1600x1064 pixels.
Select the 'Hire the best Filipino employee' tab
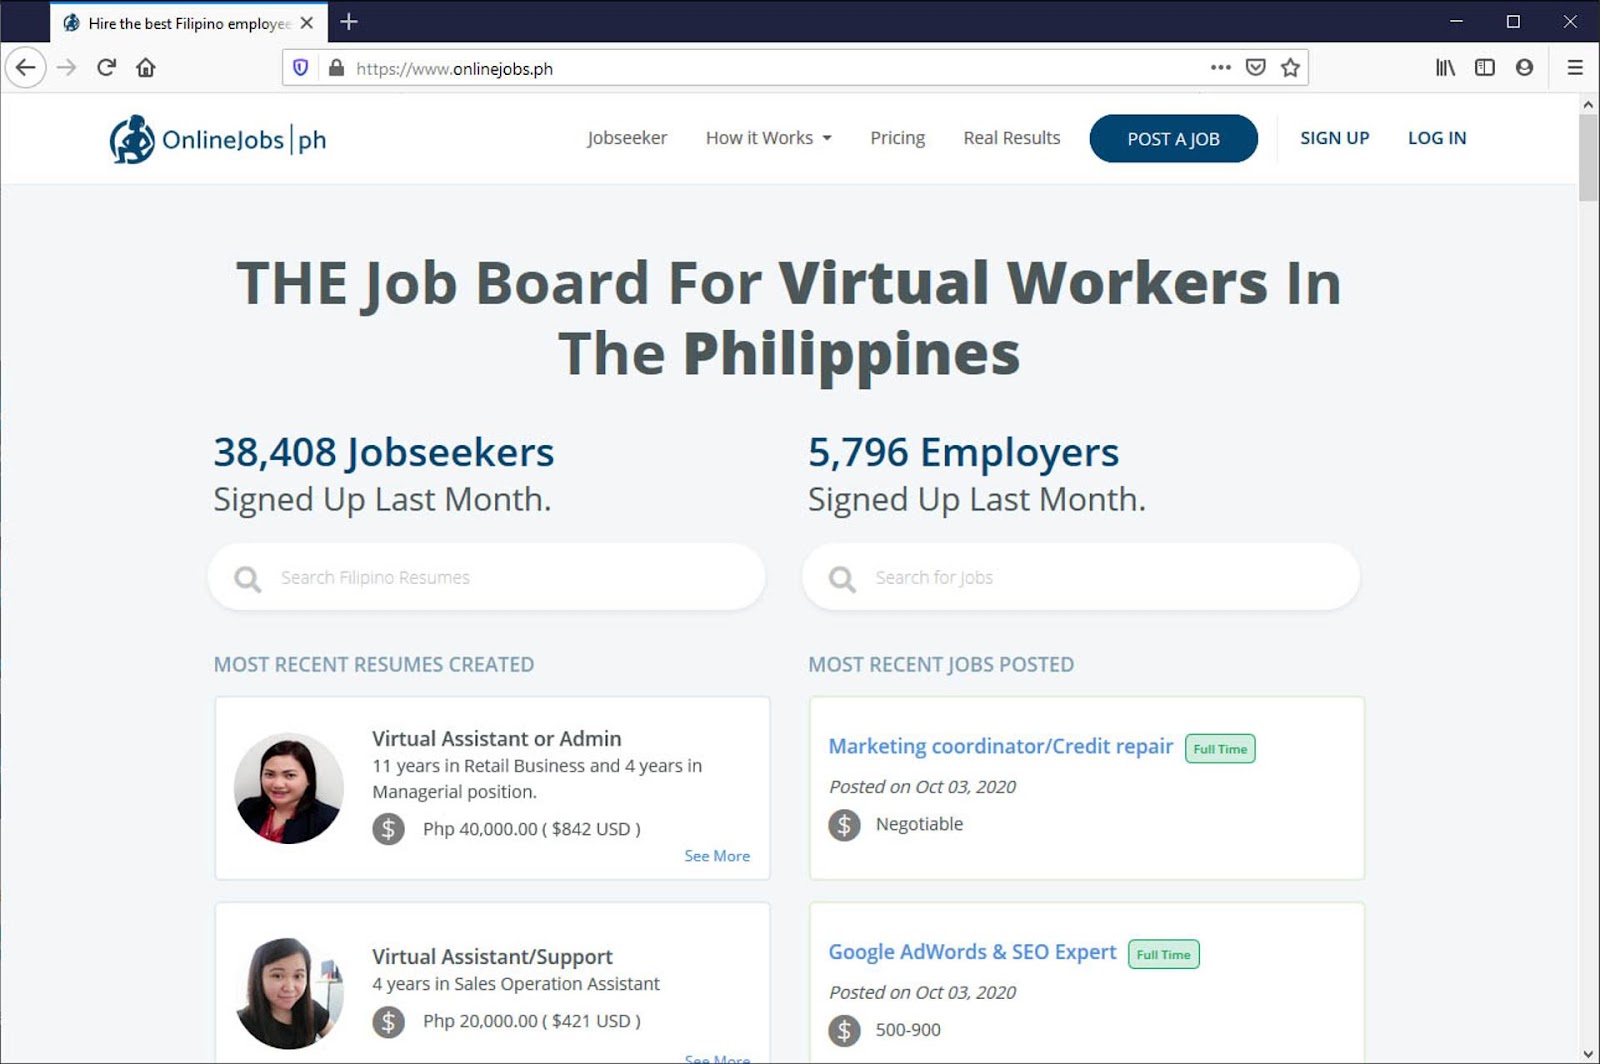pyautogui.click(x=189, y=22)
